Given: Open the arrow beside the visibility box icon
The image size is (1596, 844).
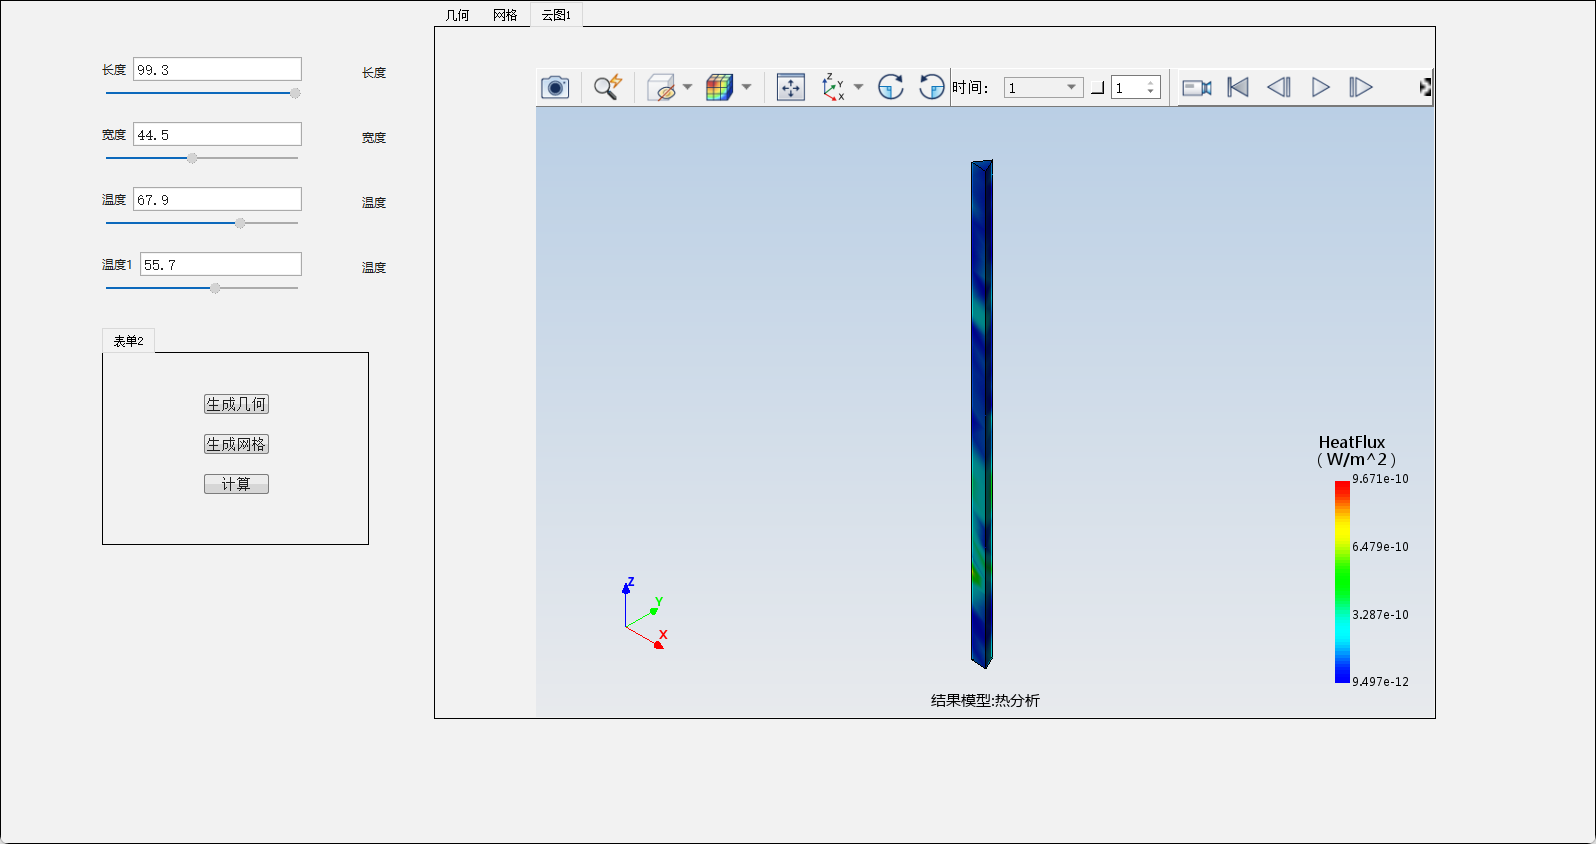Looking at the screenshot, I should (x=688, y=87).
